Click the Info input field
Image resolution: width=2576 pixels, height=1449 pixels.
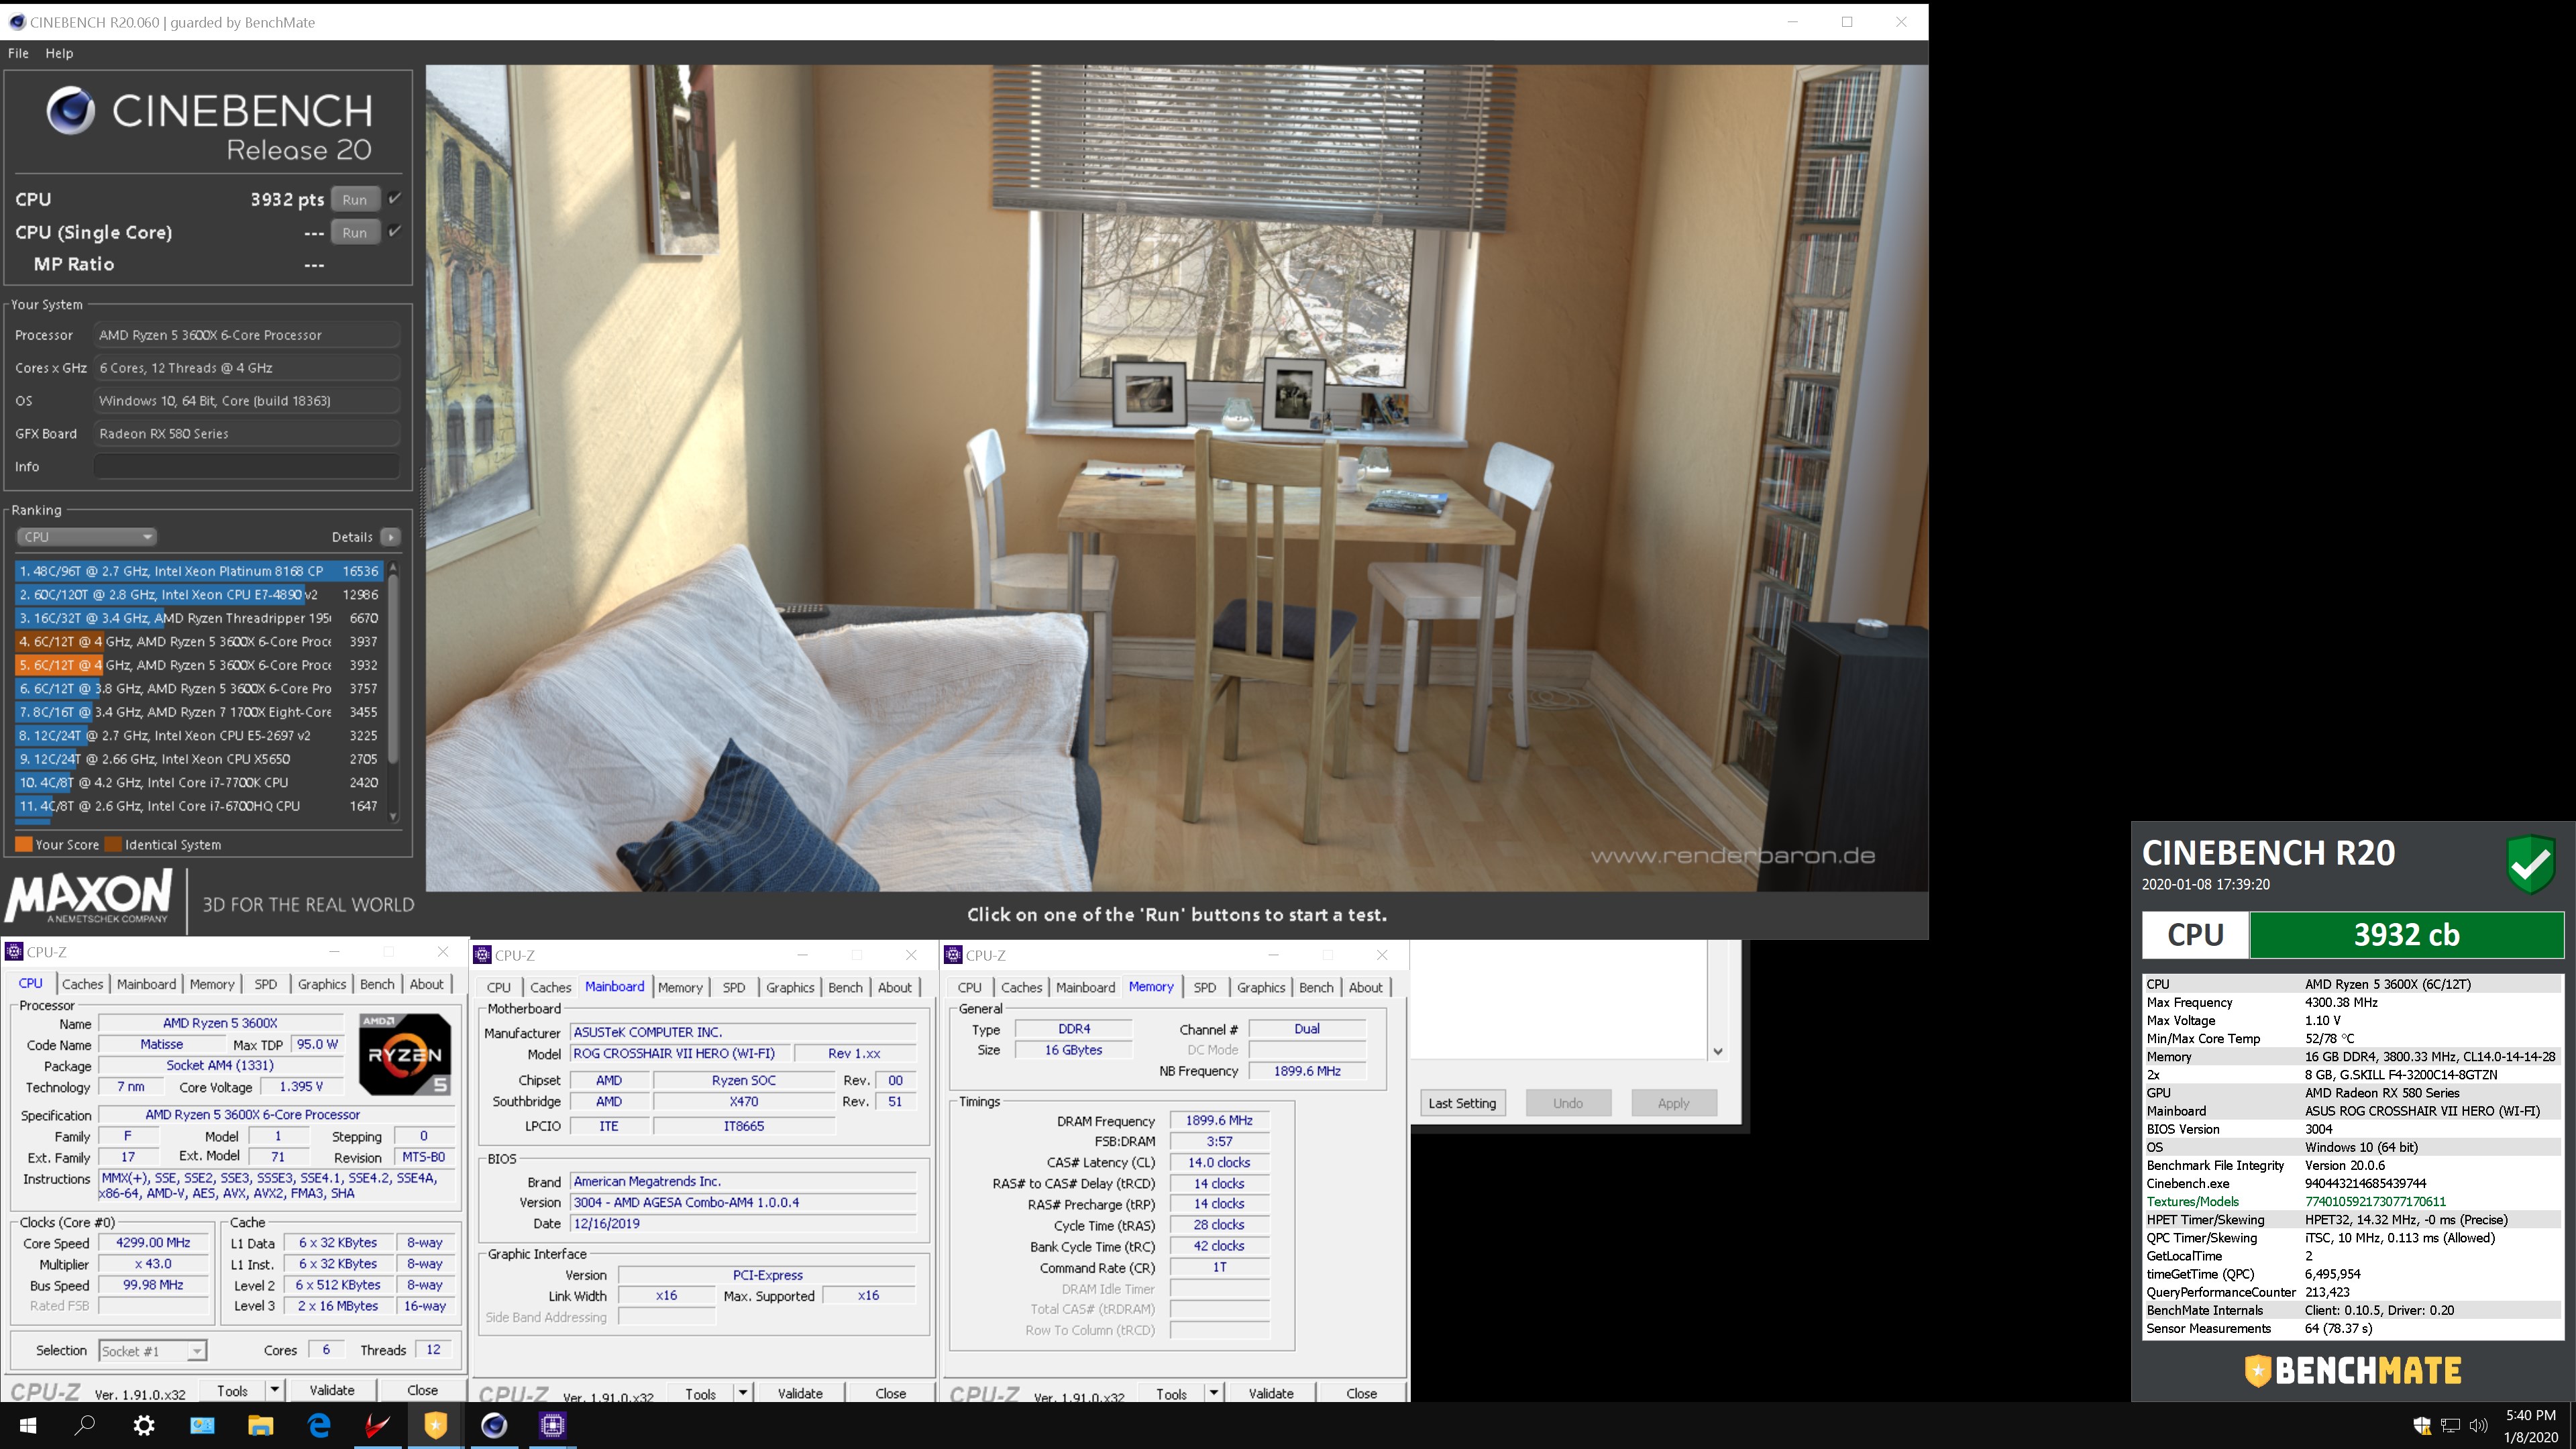tap(246, 467)
